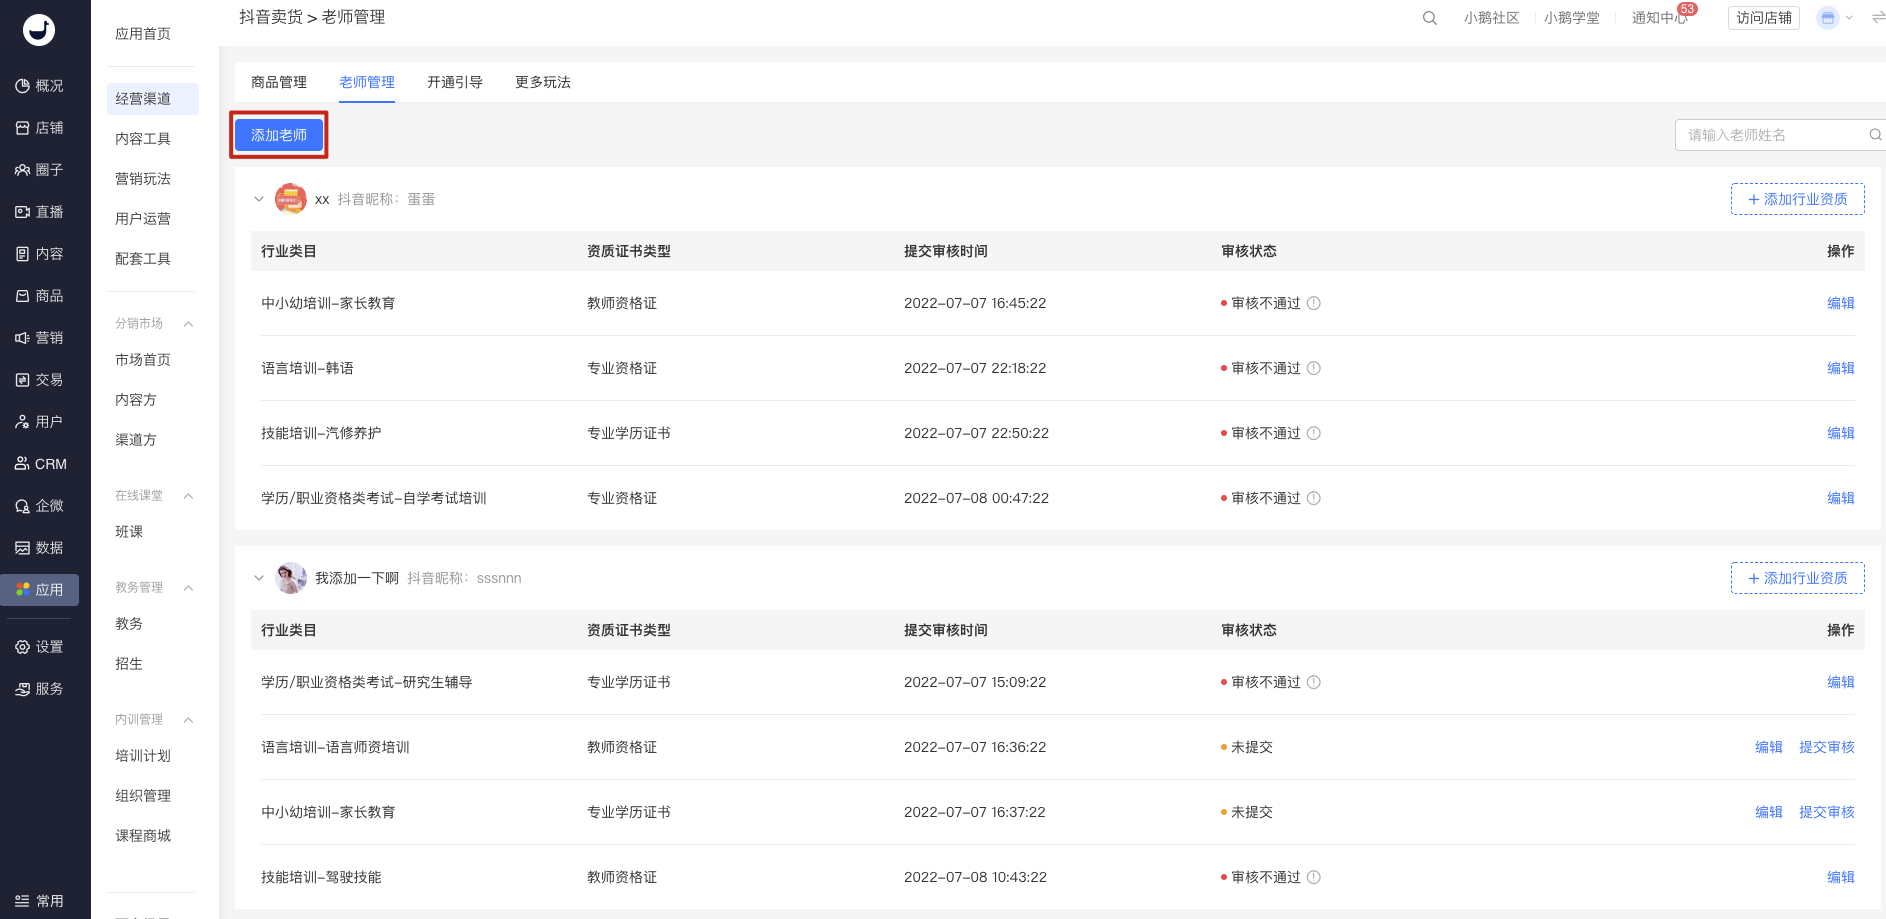The width and height of the screenshot is (1886, 919).
Task: Open 圈子 community section in sidebar
Action: pos(40,170)
